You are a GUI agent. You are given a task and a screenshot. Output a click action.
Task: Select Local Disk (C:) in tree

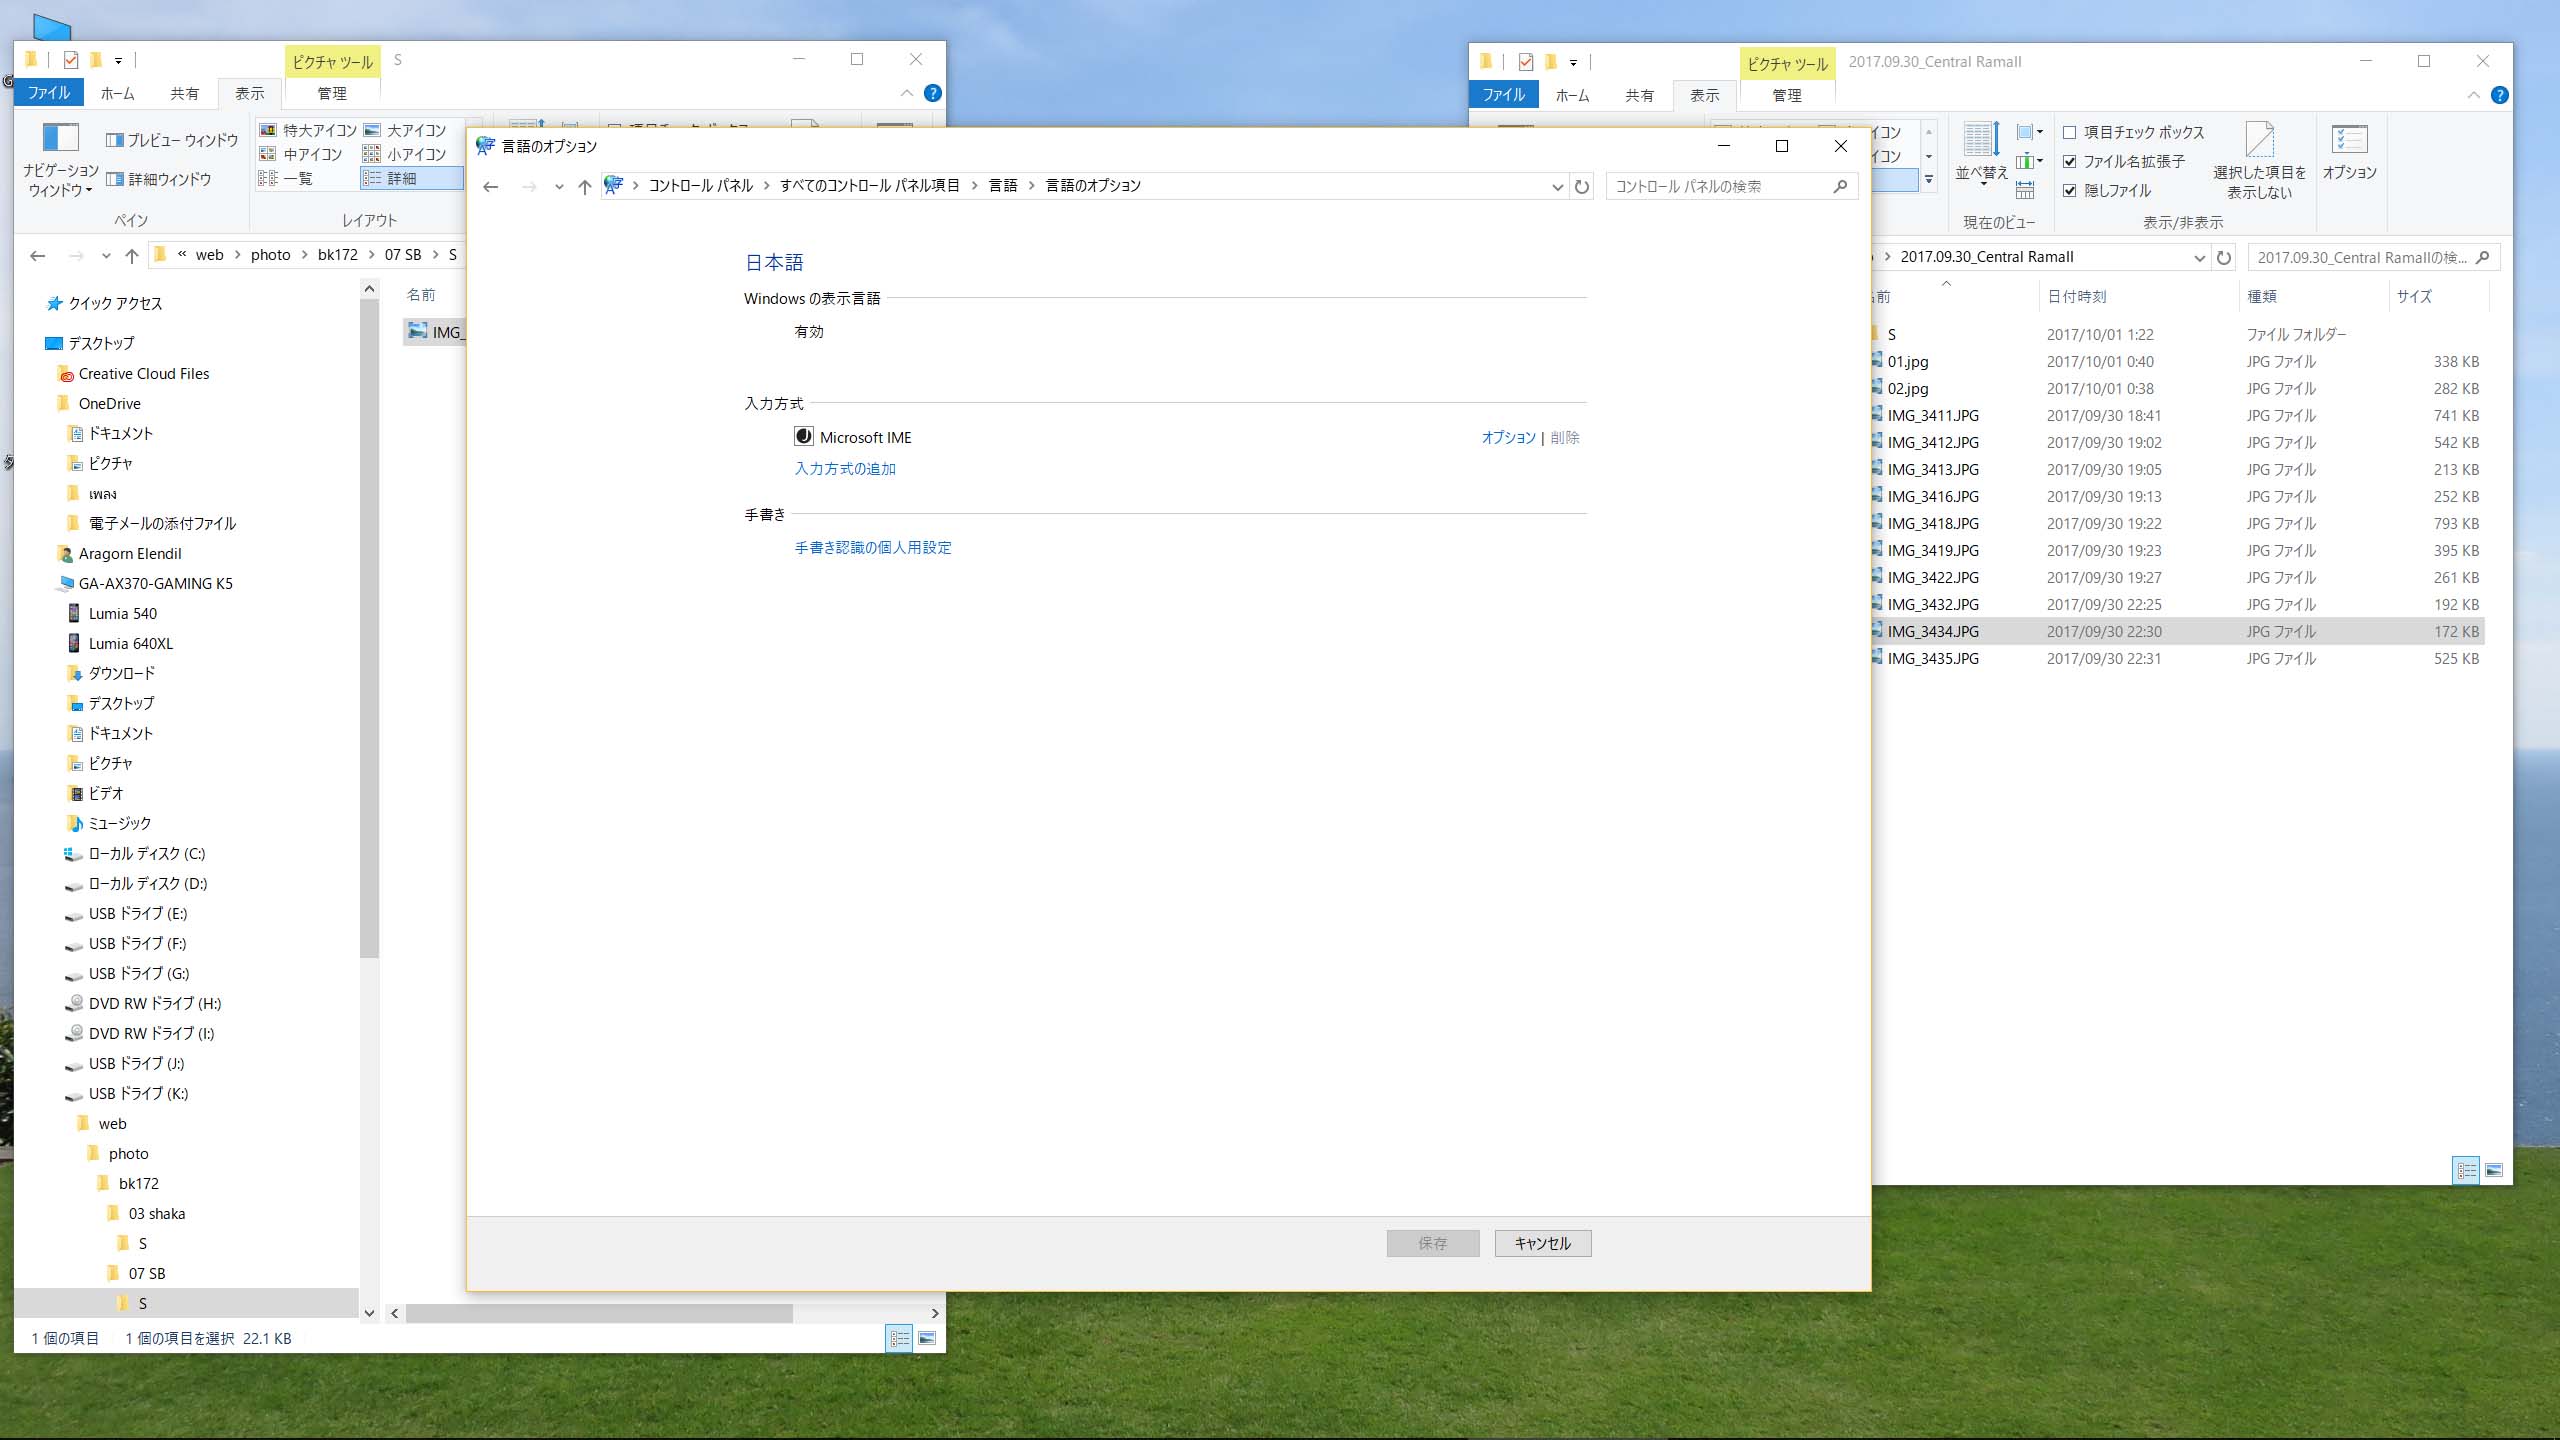[x=147, y=854]
